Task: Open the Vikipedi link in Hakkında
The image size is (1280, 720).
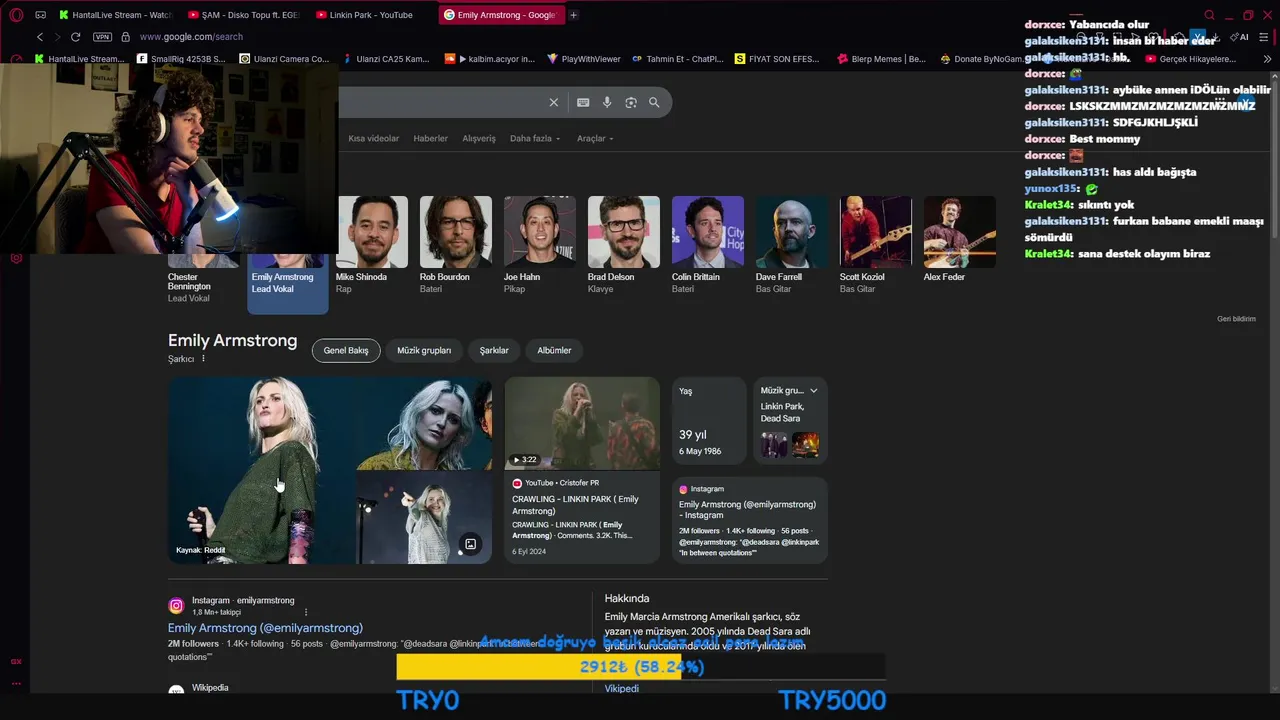Action: pyautogui.click(x=621, y=688)
